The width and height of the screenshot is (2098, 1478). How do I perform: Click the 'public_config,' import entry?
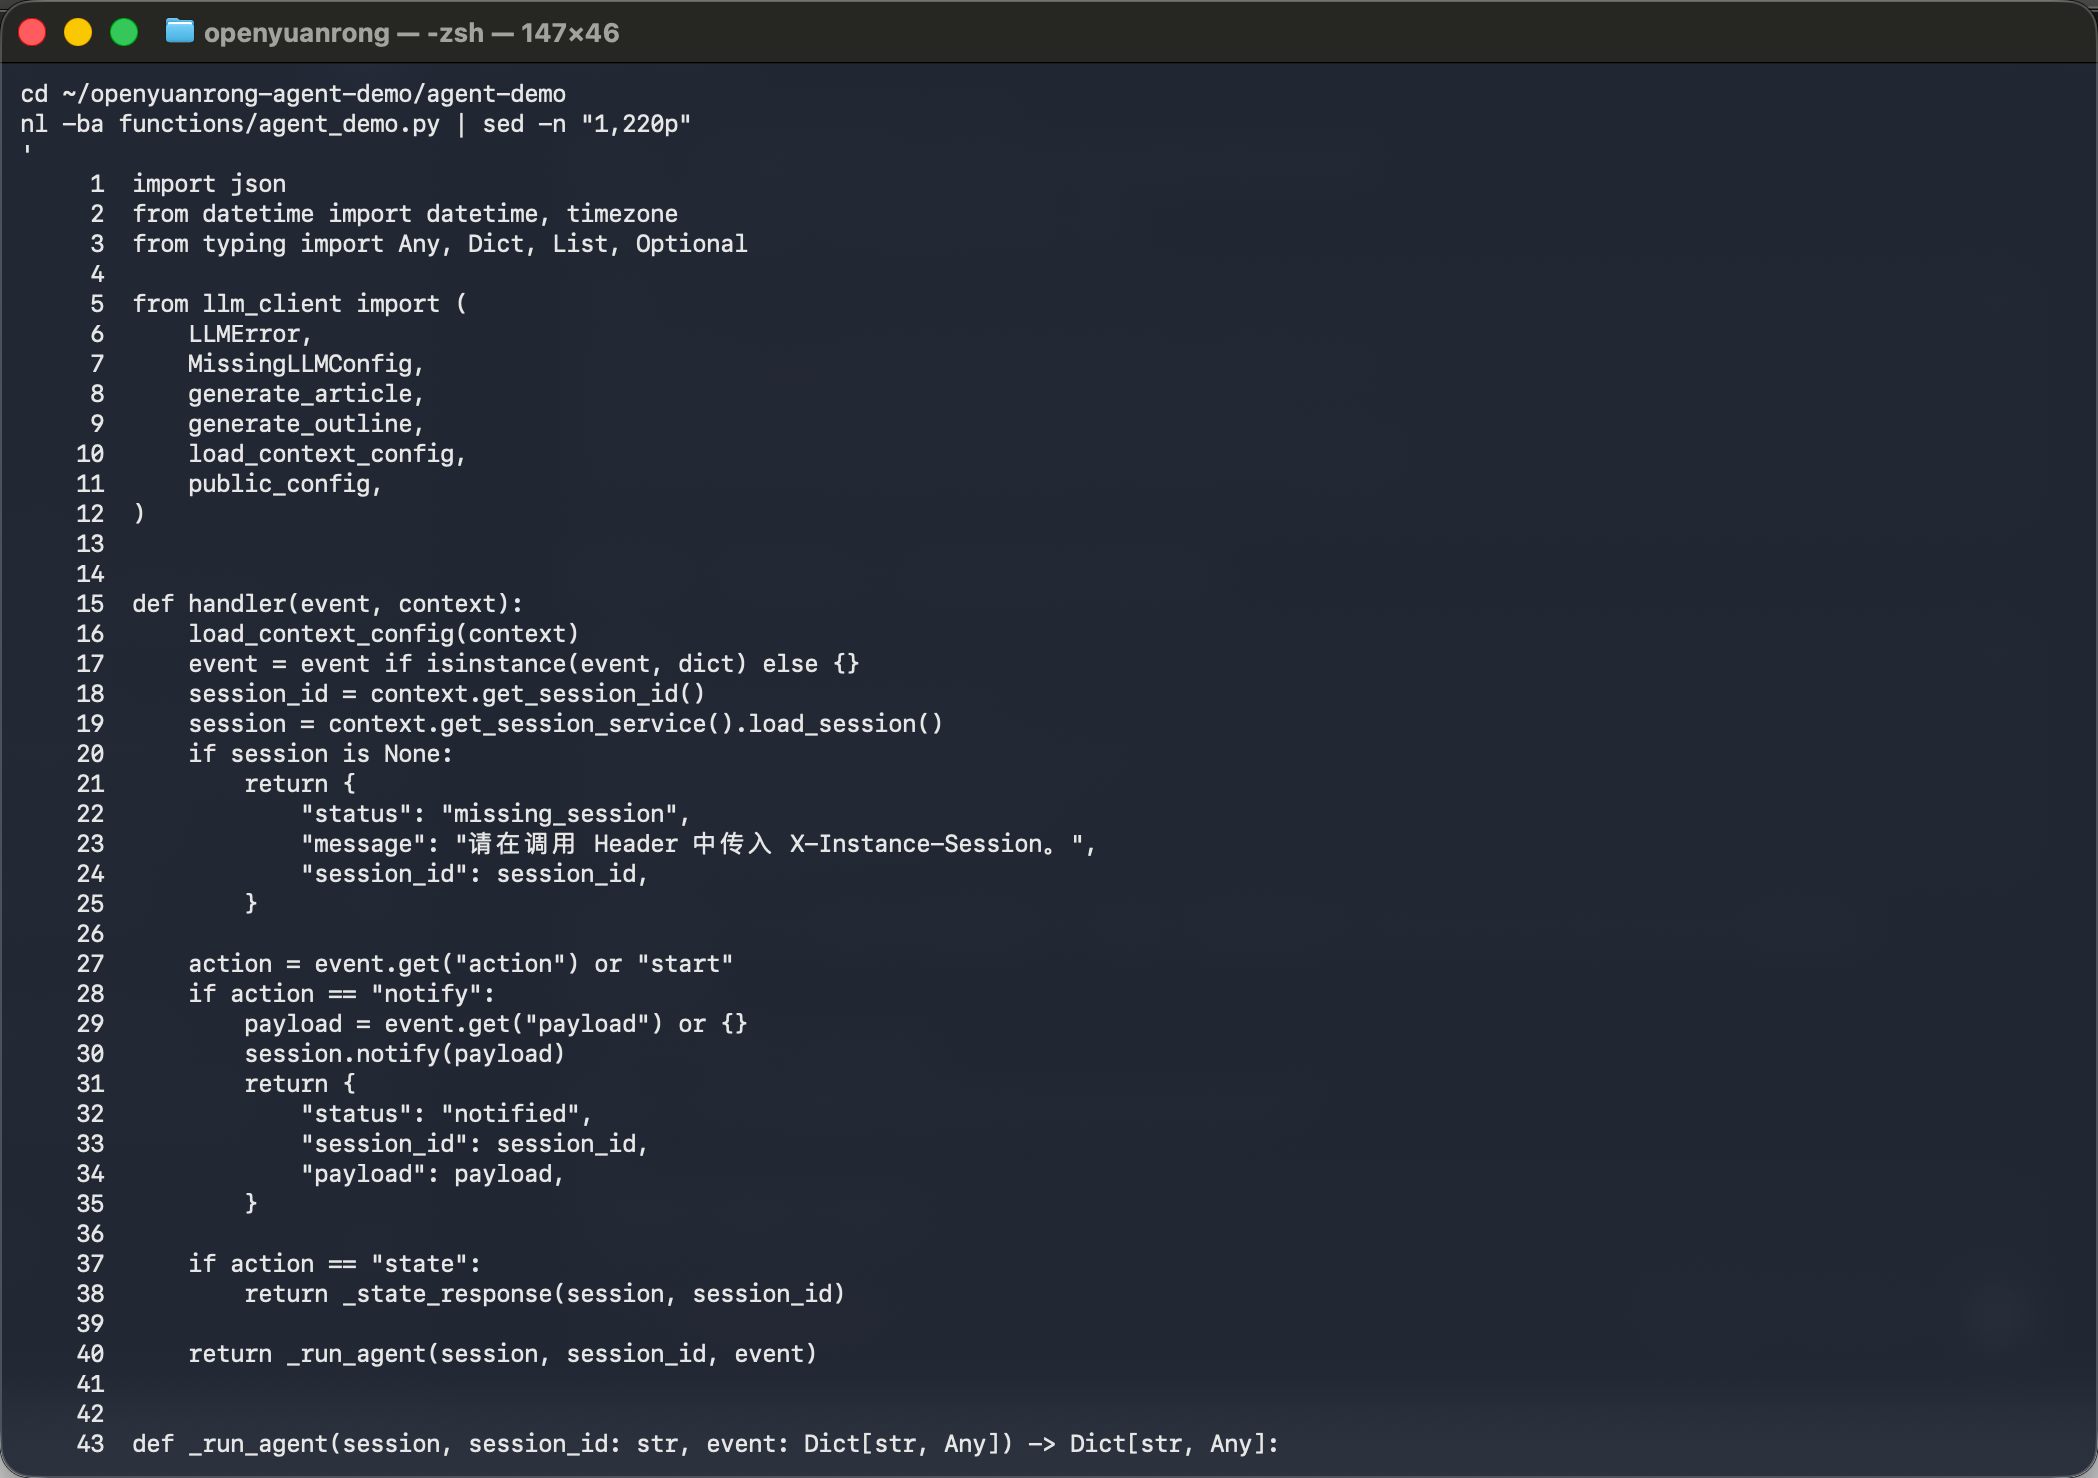[x=285, y=484]
